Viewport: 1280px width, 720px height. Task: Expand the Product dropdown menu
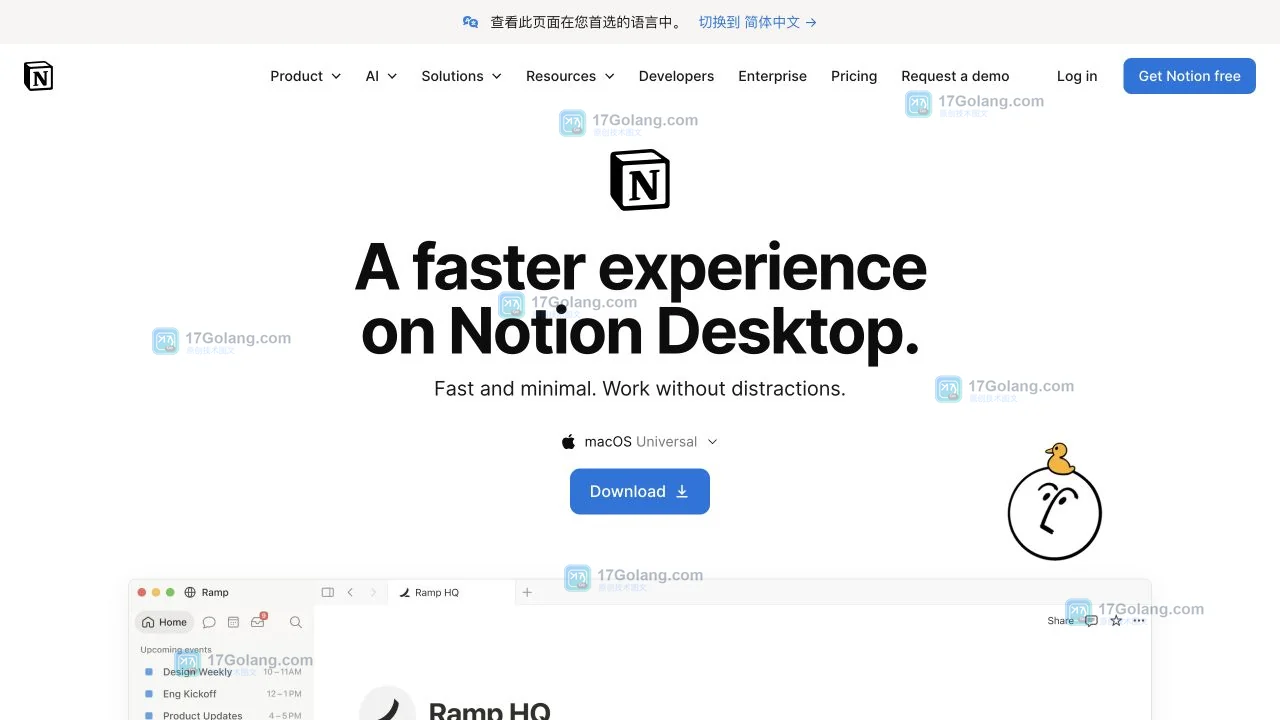306,76
